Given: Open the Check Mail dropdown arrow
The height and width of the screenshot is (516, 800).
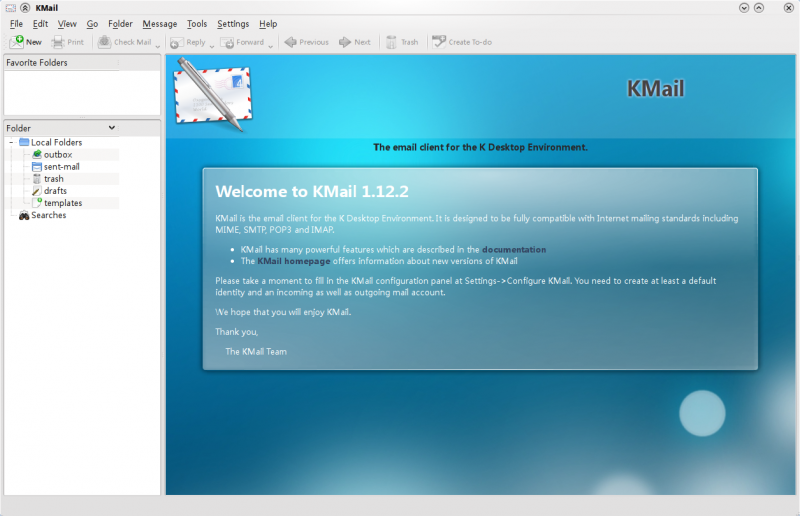Looking at the screenshot, I should click(158, 46).
